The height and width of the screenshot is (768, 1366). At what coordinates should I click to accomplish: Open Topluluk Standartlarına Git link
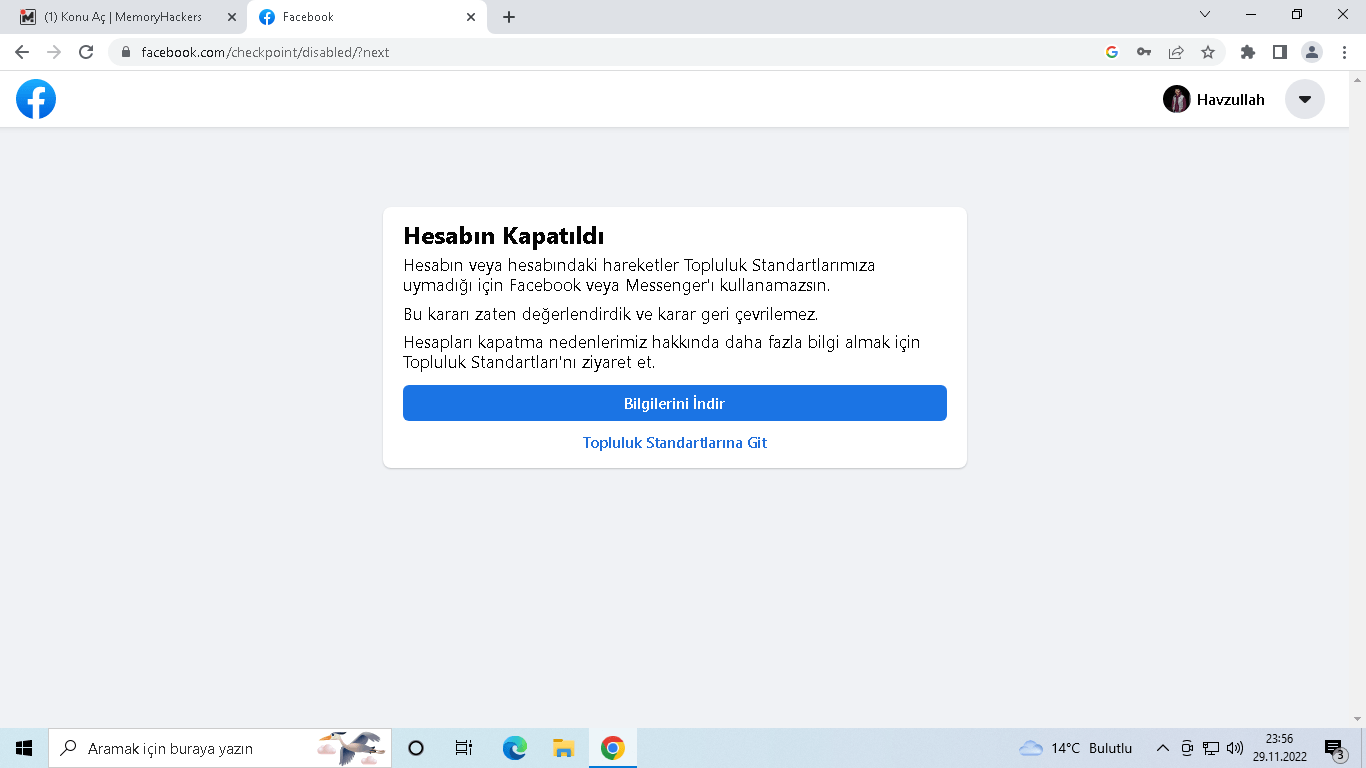point(675,442)
